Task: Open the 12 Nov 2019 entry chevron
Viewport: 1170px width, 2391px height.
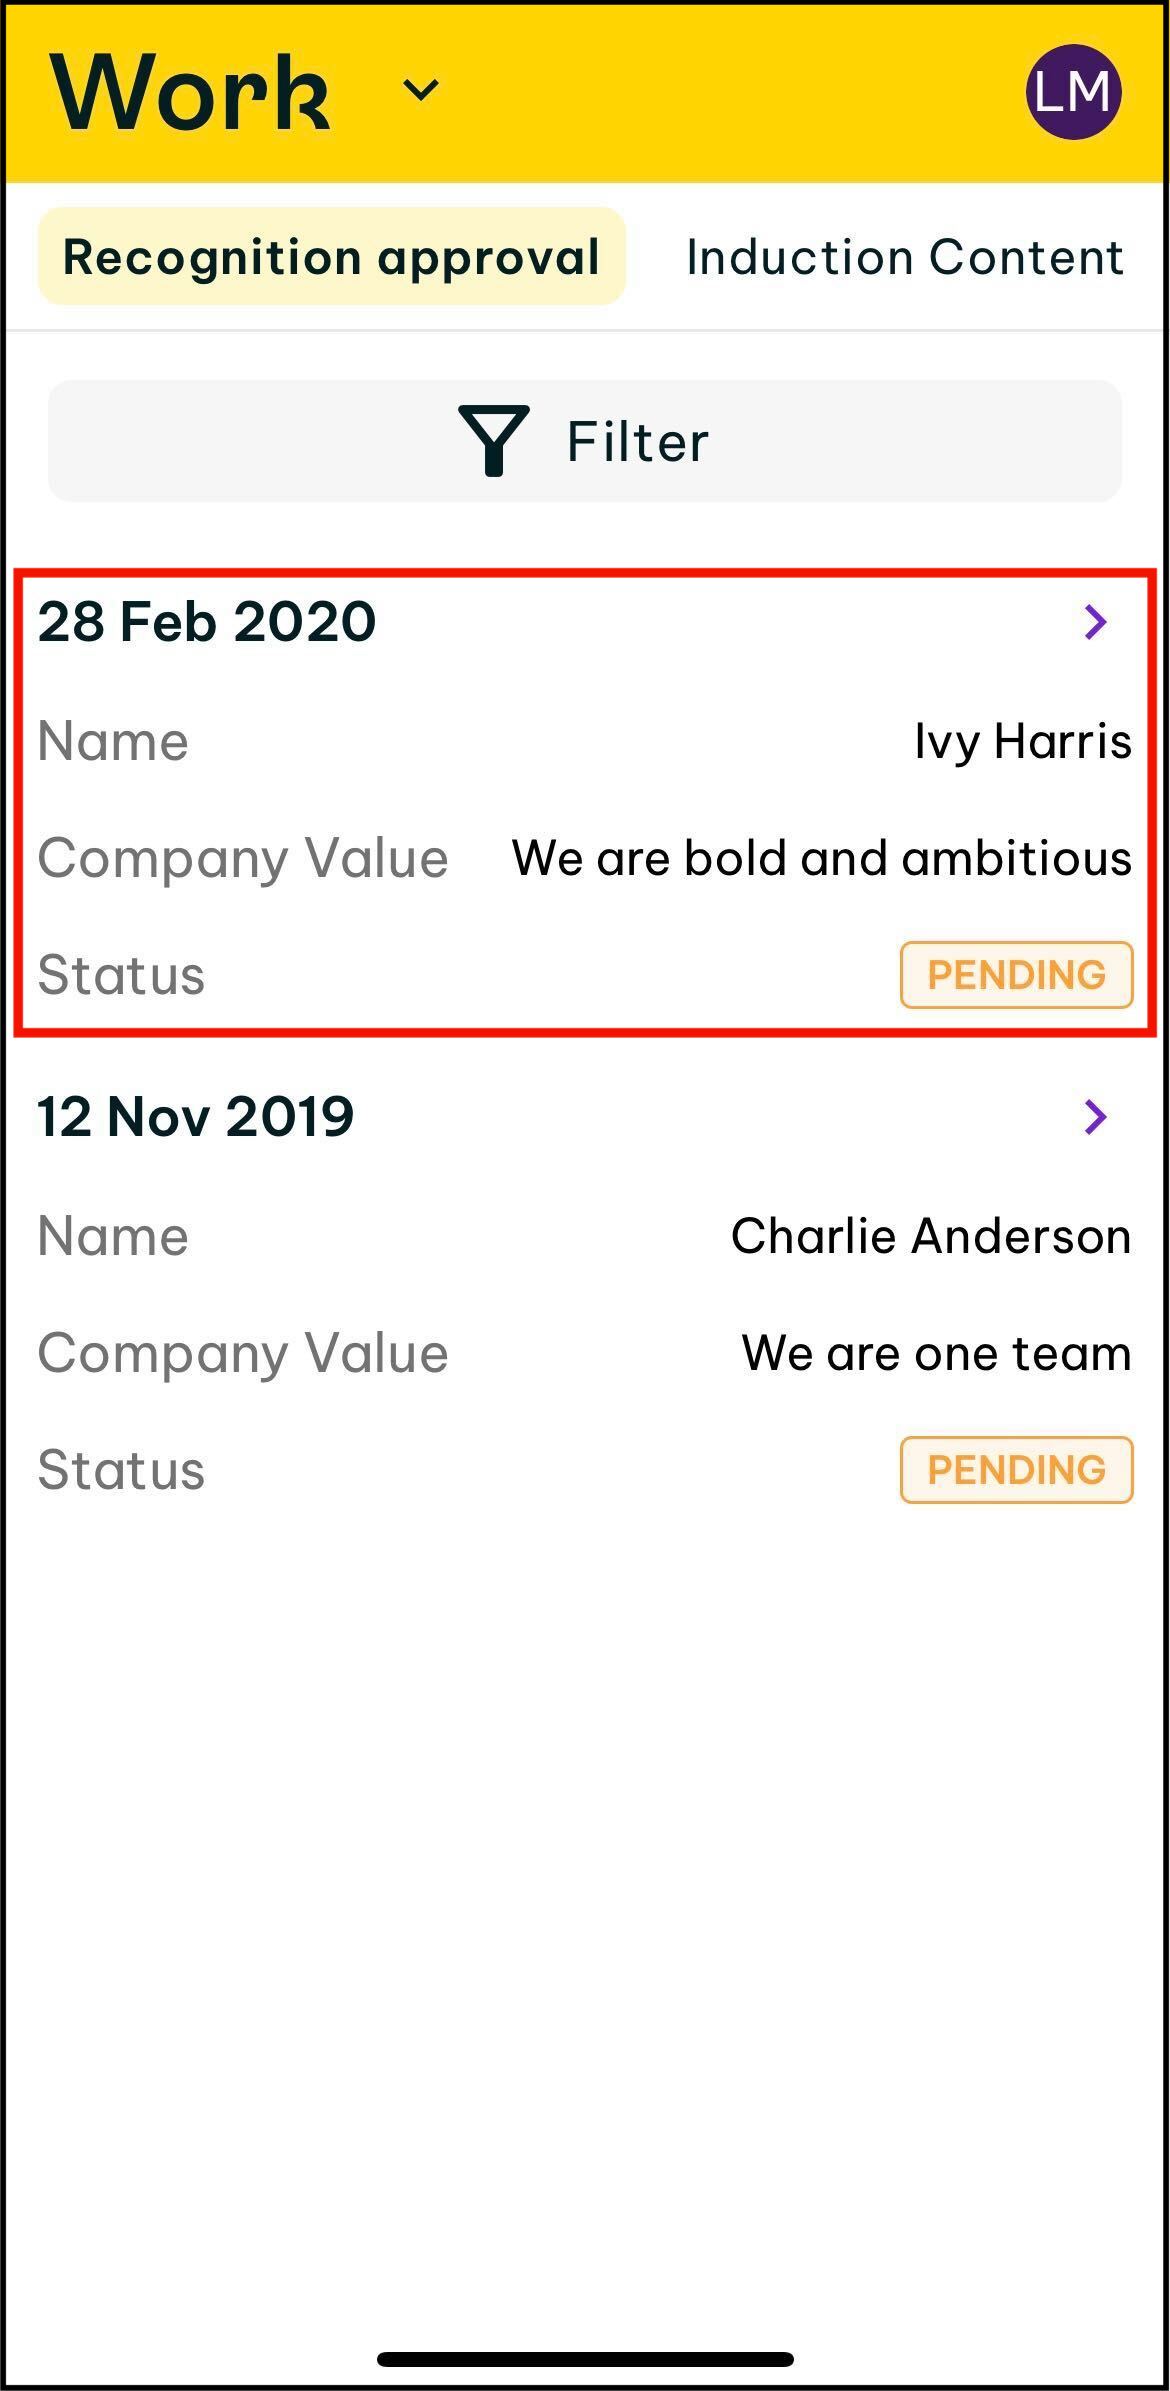Action: (1096, 1117)
